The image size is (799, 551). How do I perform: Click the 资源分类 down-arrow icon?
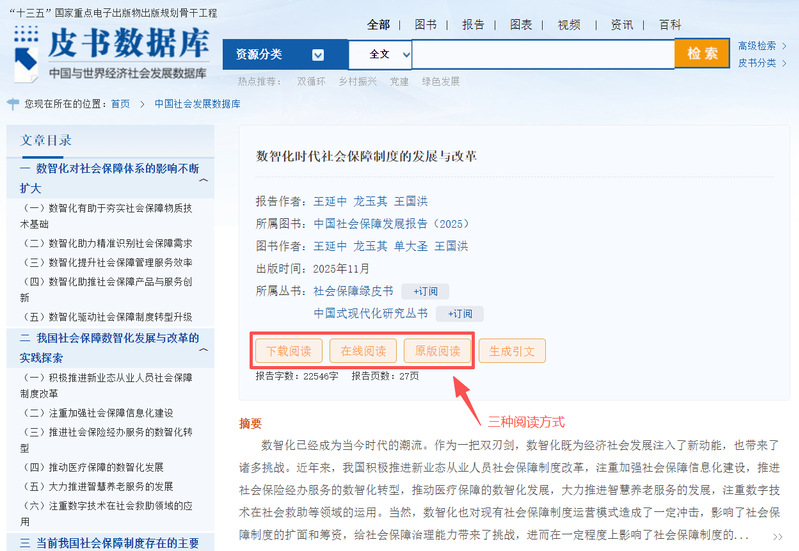pos(318,55)
